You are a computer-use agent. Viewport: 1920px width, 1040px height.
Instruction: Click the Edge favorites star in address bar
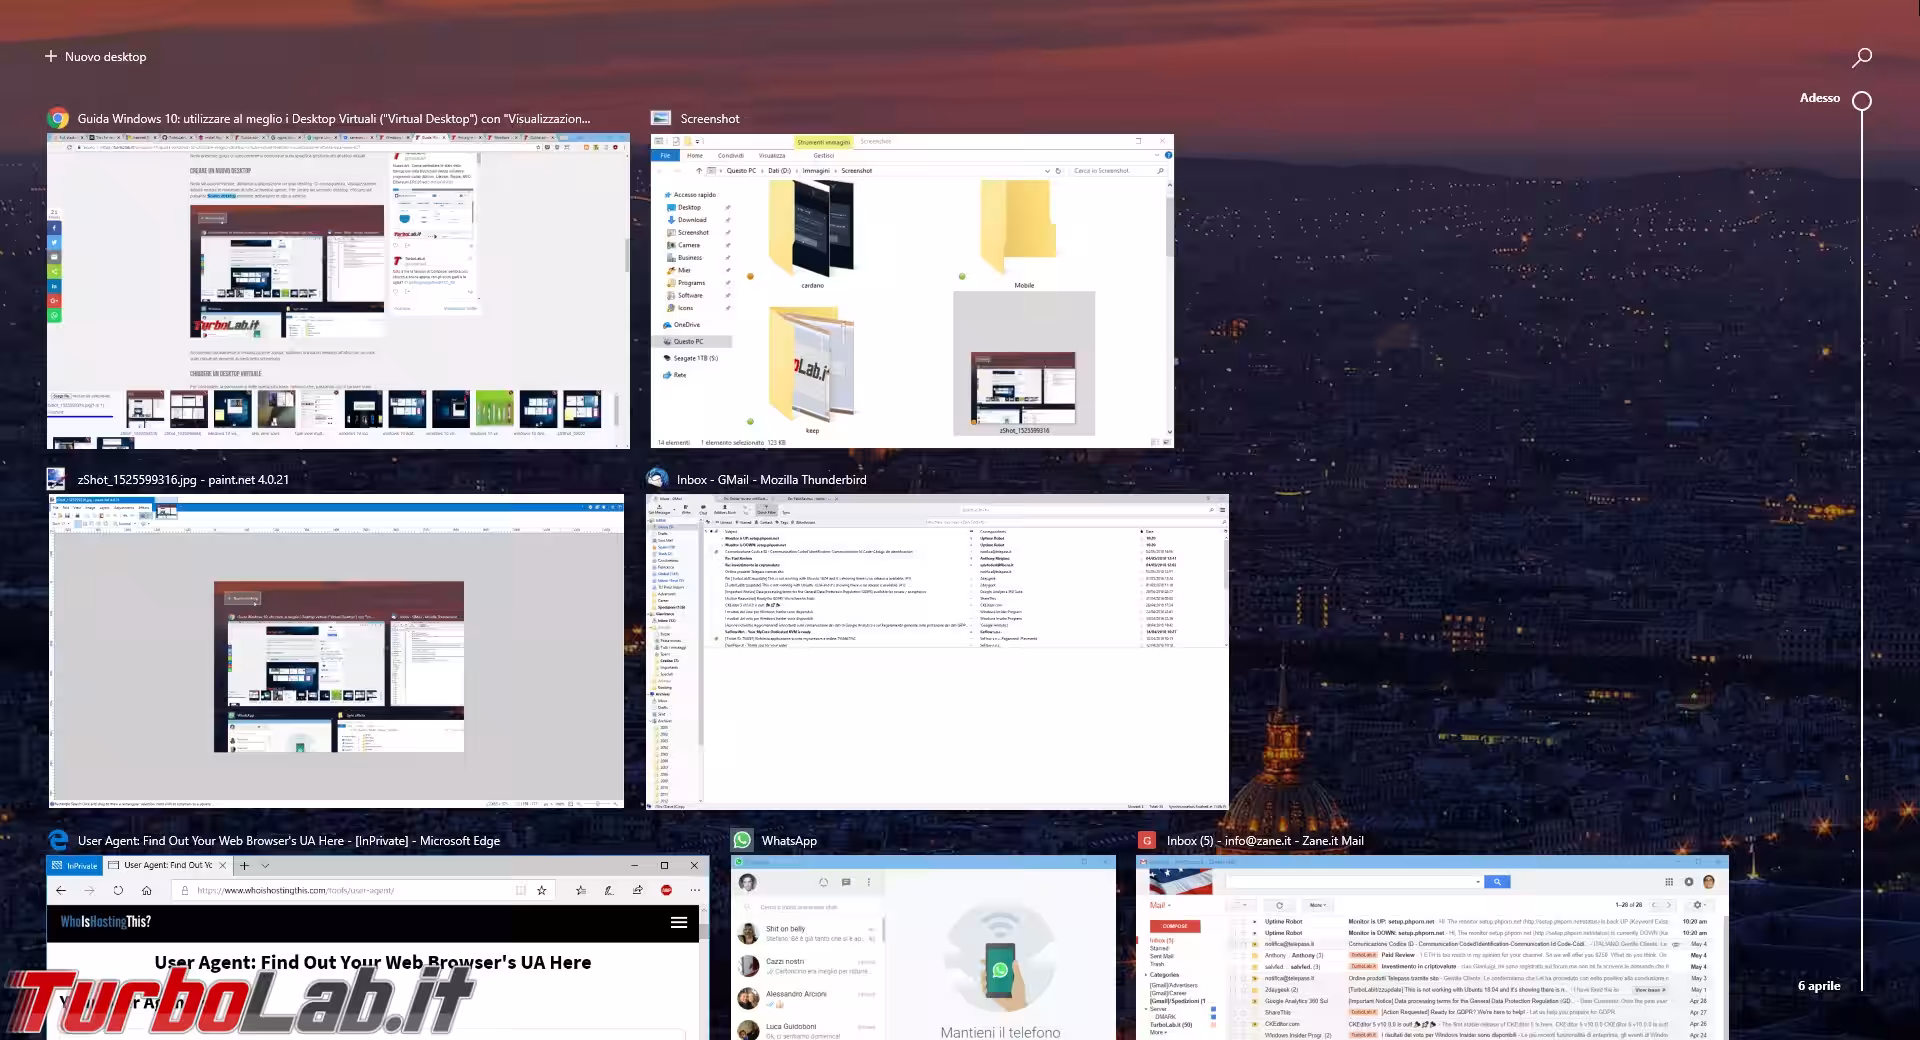click(x=541, y=890)
